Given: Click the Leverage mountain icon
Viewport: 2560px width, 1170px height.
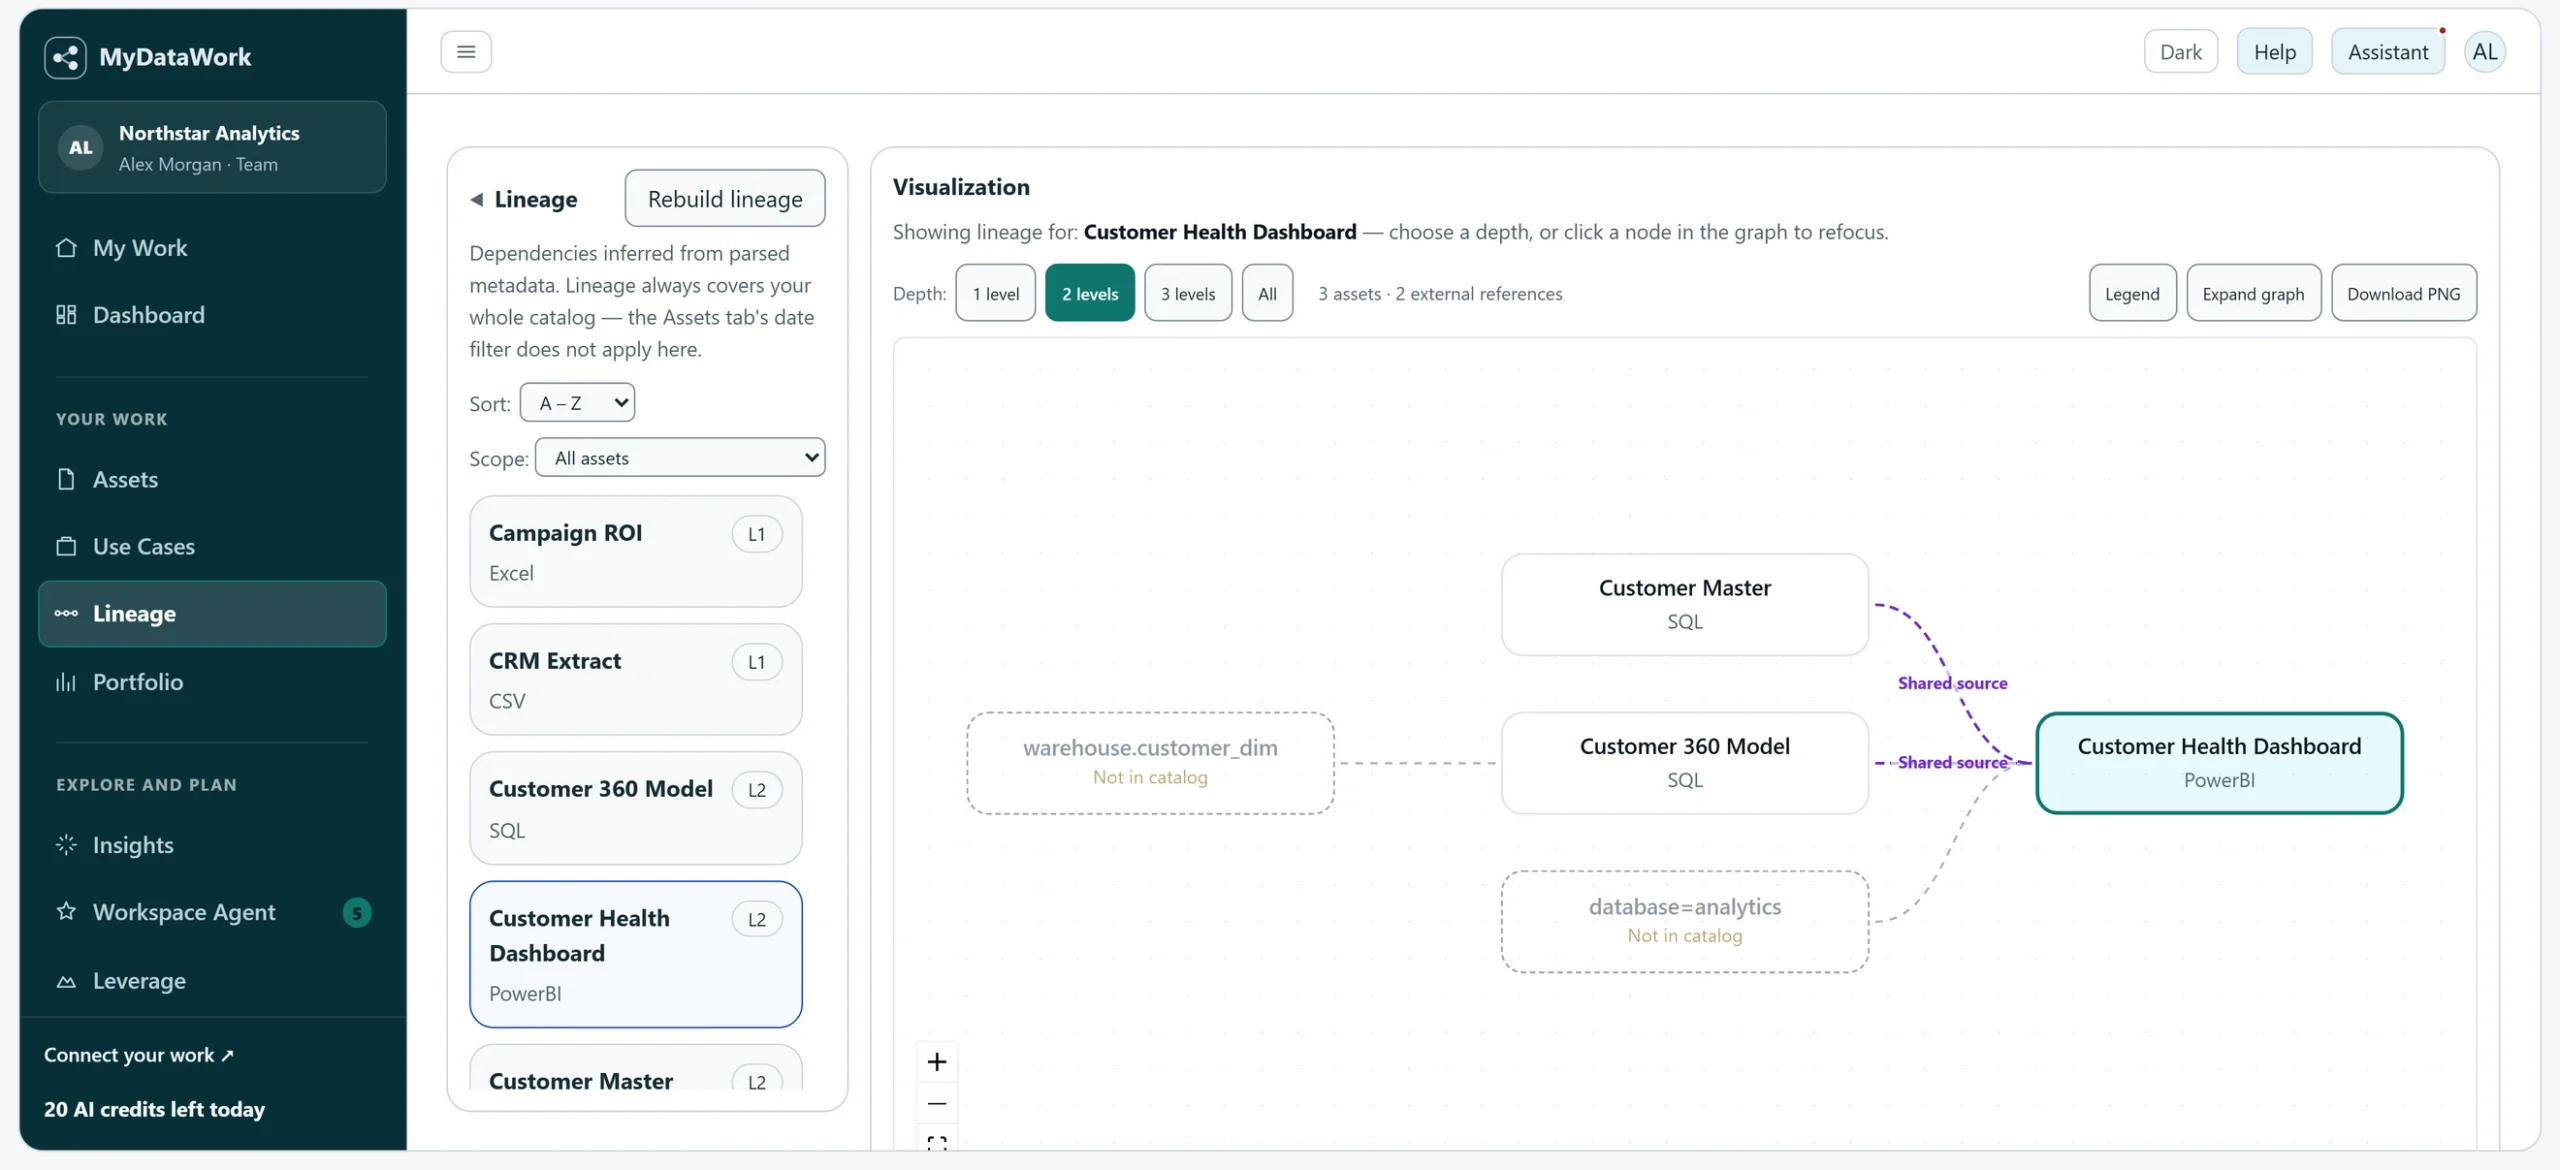Looking at the screenshot, I should tap(66, 981).
